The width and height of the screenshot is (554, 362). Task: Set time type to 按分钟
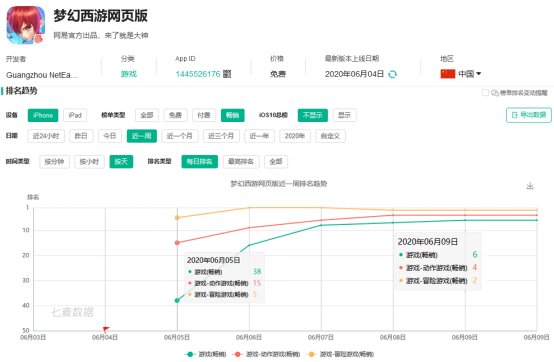pos(54,162)
